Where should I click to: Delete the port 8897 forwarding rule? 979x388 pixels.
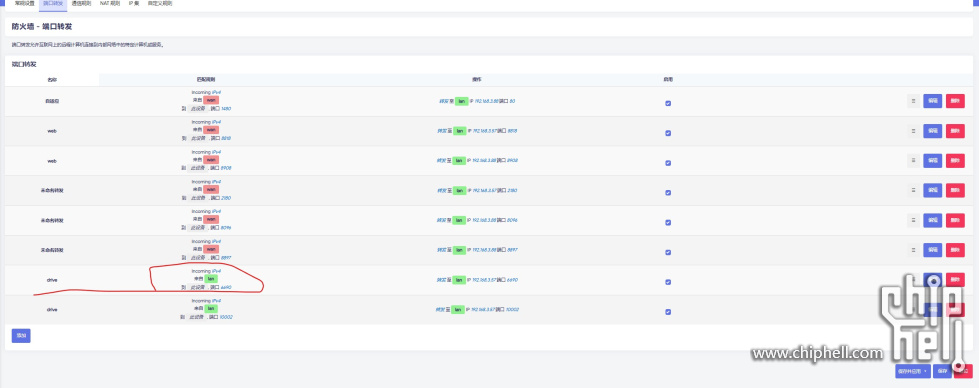tap(955, 250)
